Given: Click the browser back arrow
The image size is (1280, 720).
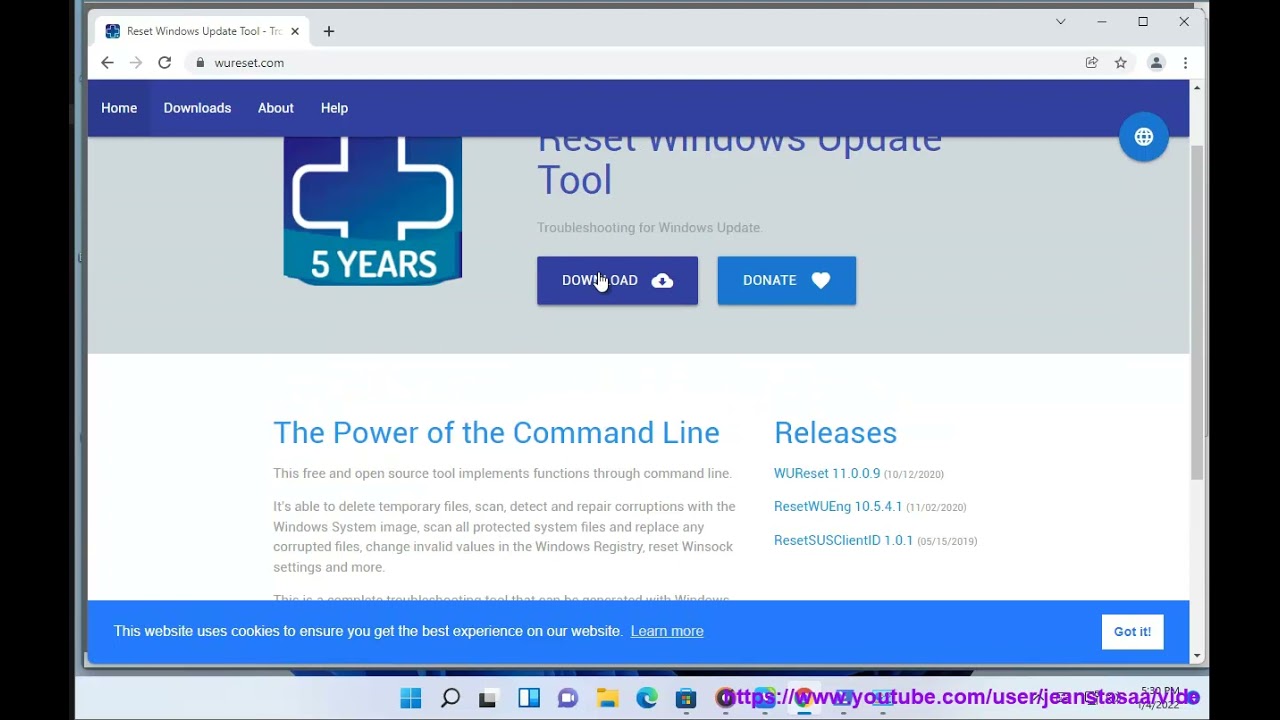Looking at the screenshot, I should [x=107, y=63].
